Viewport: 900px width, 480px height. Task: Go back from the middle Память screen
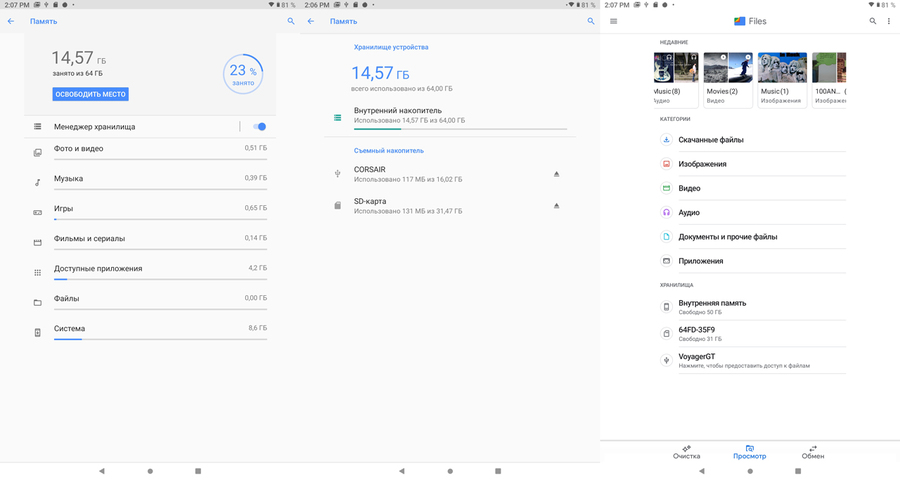click(x=311, y=21)
